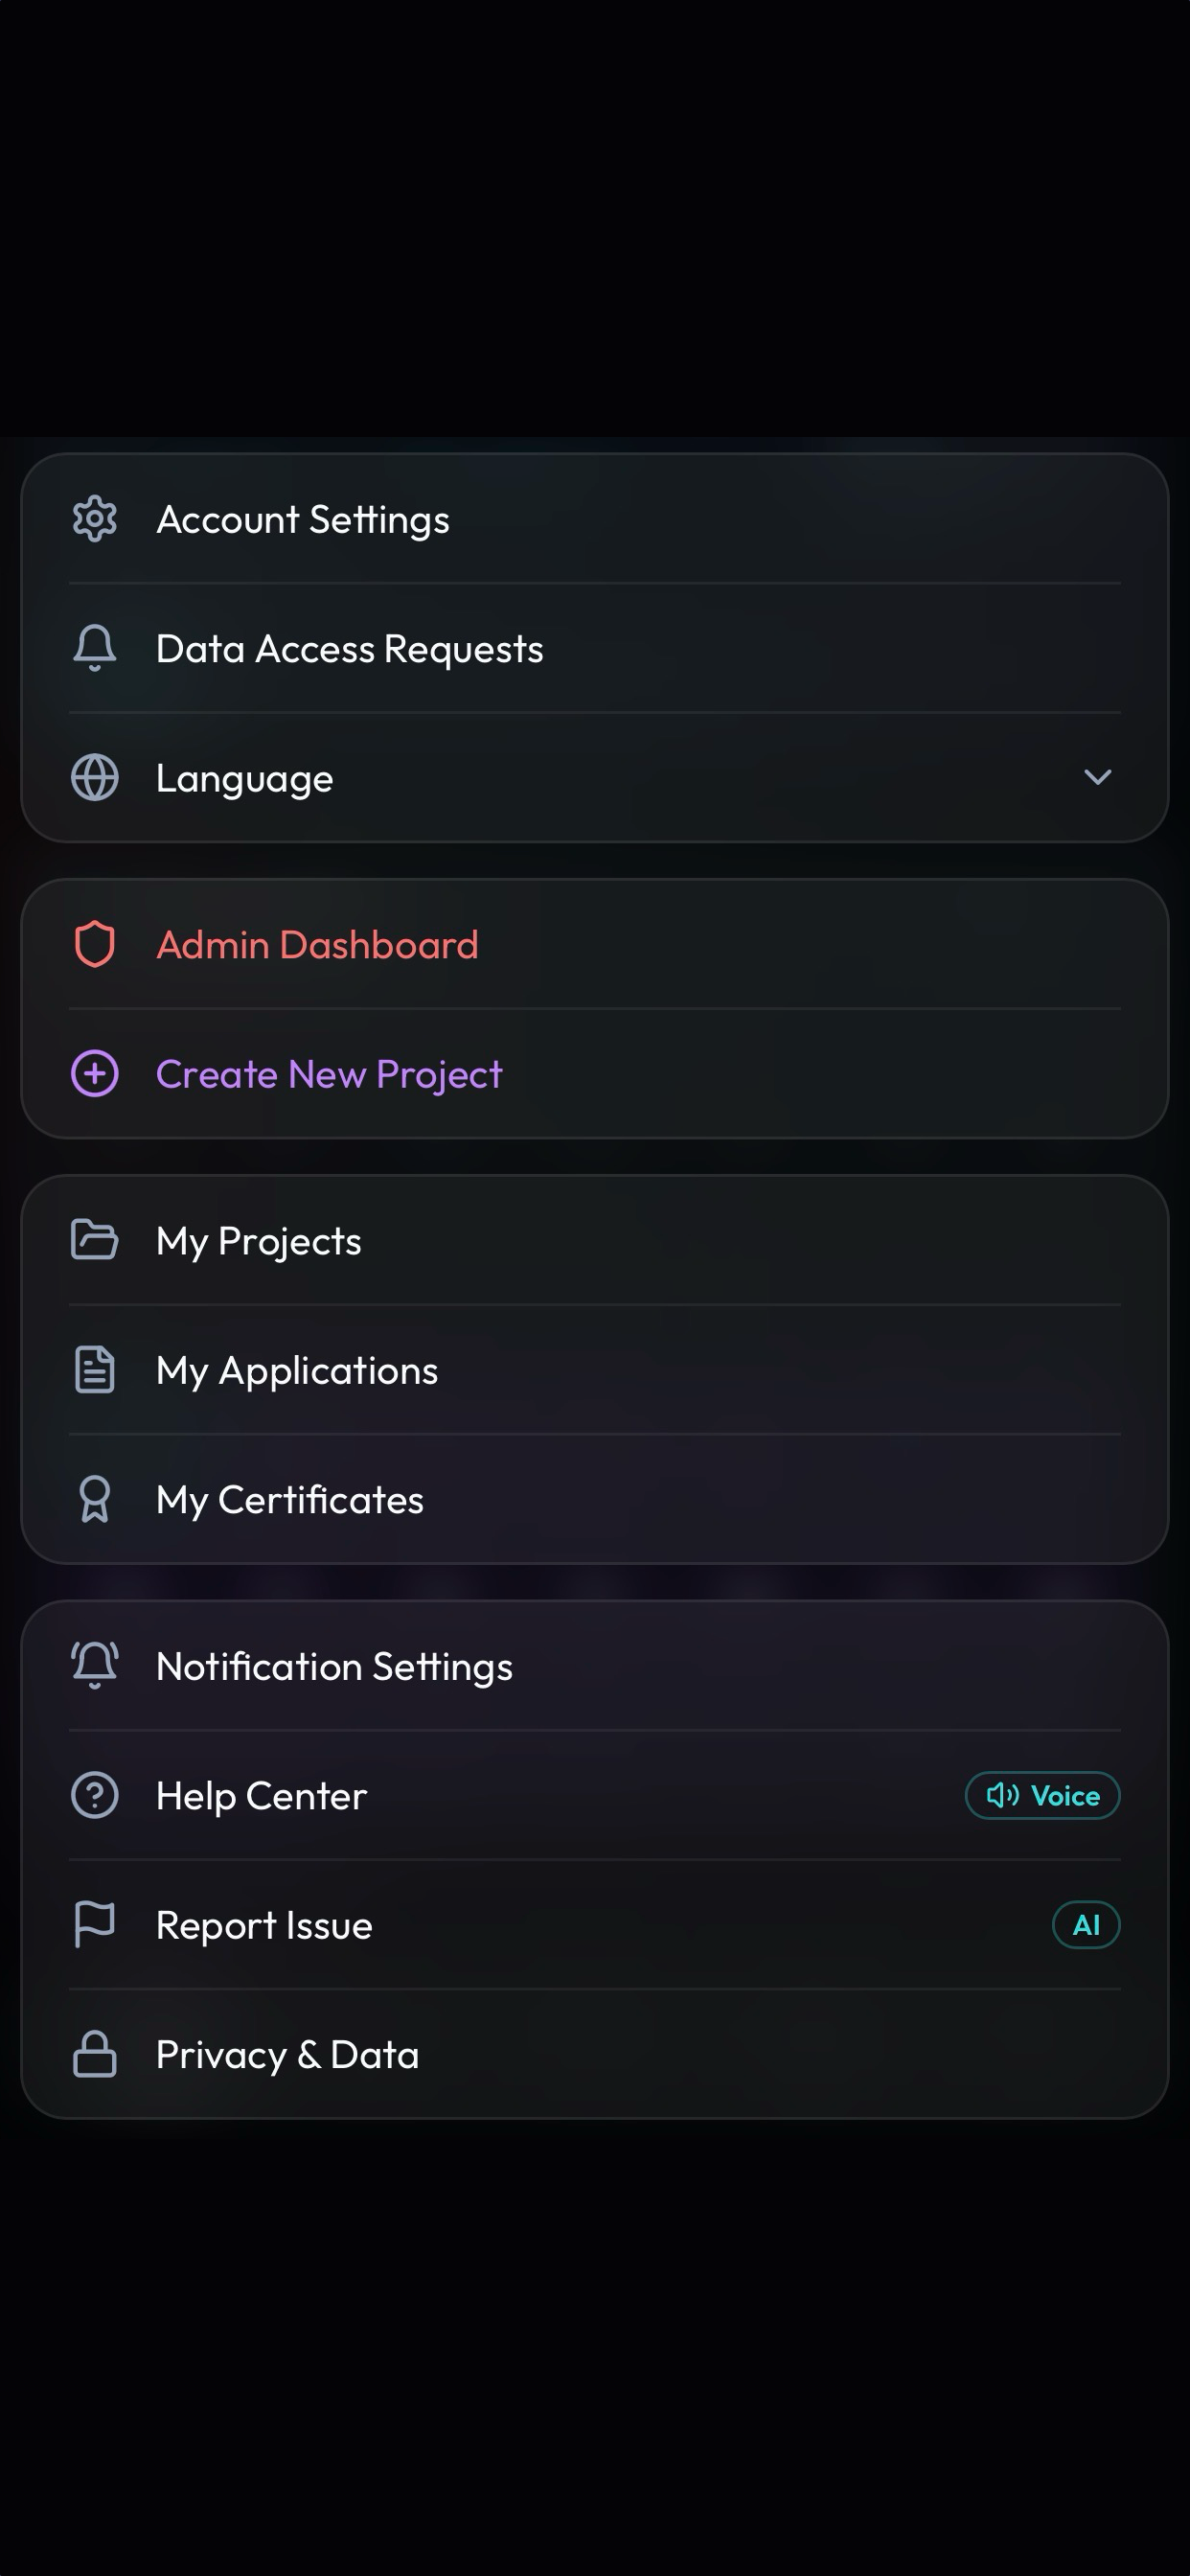The image size is (1190, 2576).
Task: Go to Account Settings text label
Action: (x=303, y=519)
